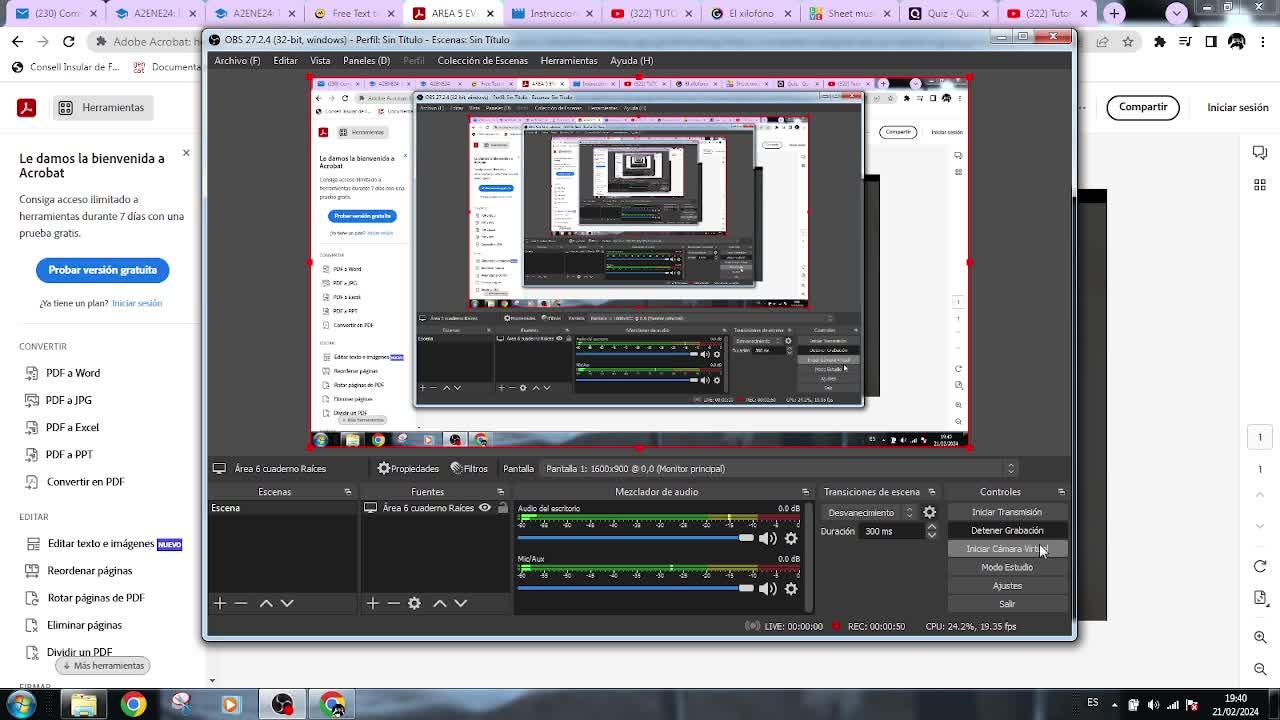The width and height of the screenshot is (1280, 720).
Task: Open the Colección de Escenas menu
Action: tap(482, 60)
